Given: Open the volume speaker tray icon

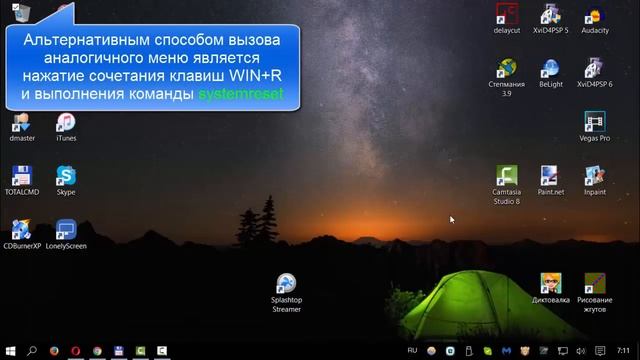Looking at the screenshot, I should click(x=580, y=351).
